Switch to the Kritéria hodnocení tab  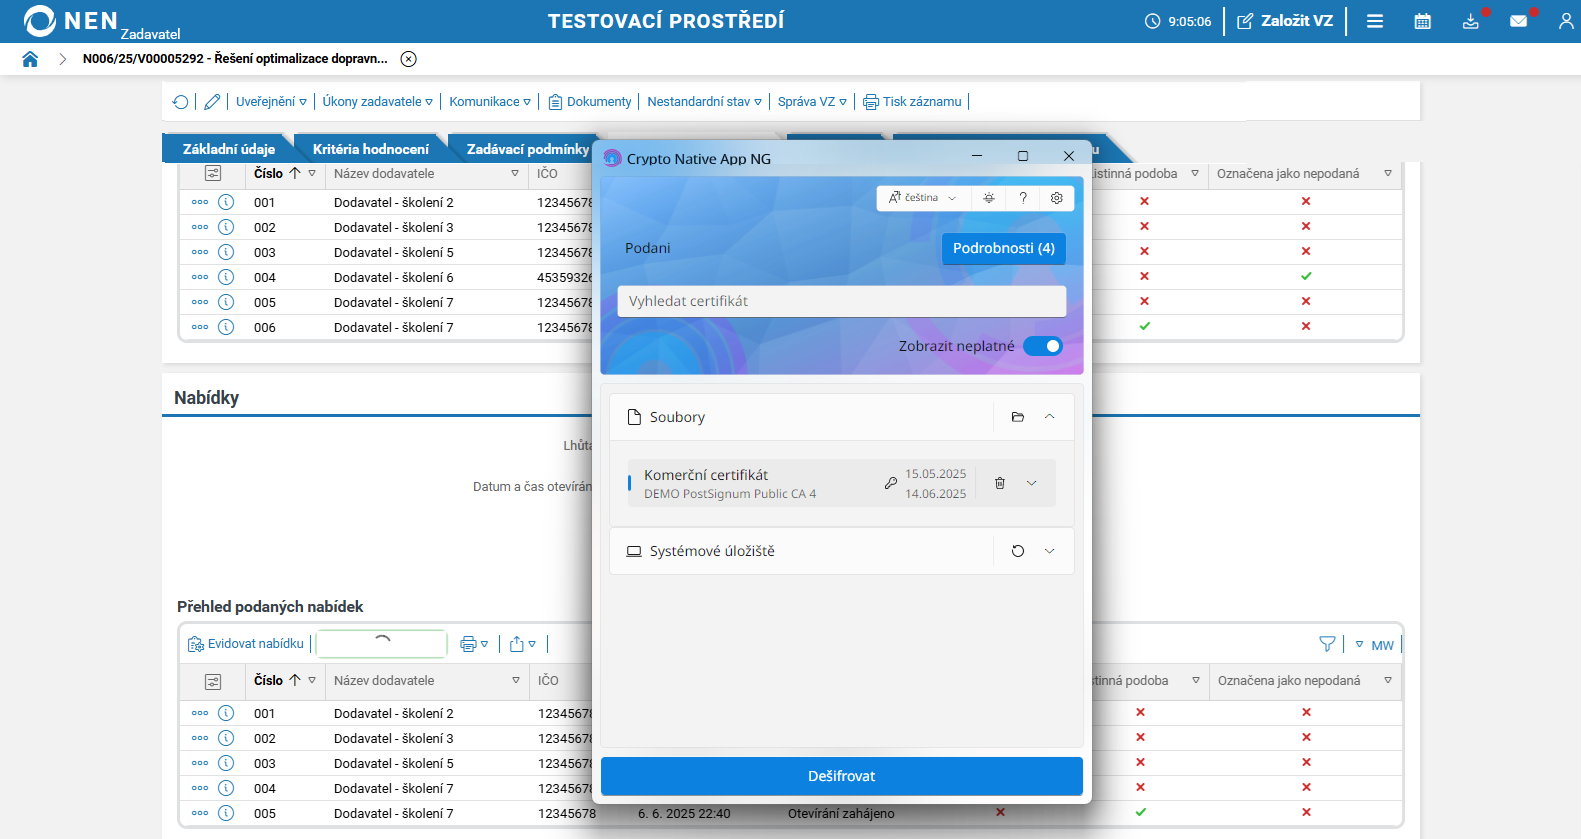370,149
